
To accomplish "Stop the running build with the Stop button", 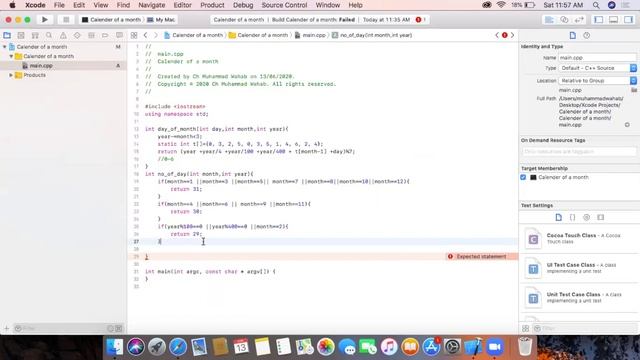I will 66,20.
